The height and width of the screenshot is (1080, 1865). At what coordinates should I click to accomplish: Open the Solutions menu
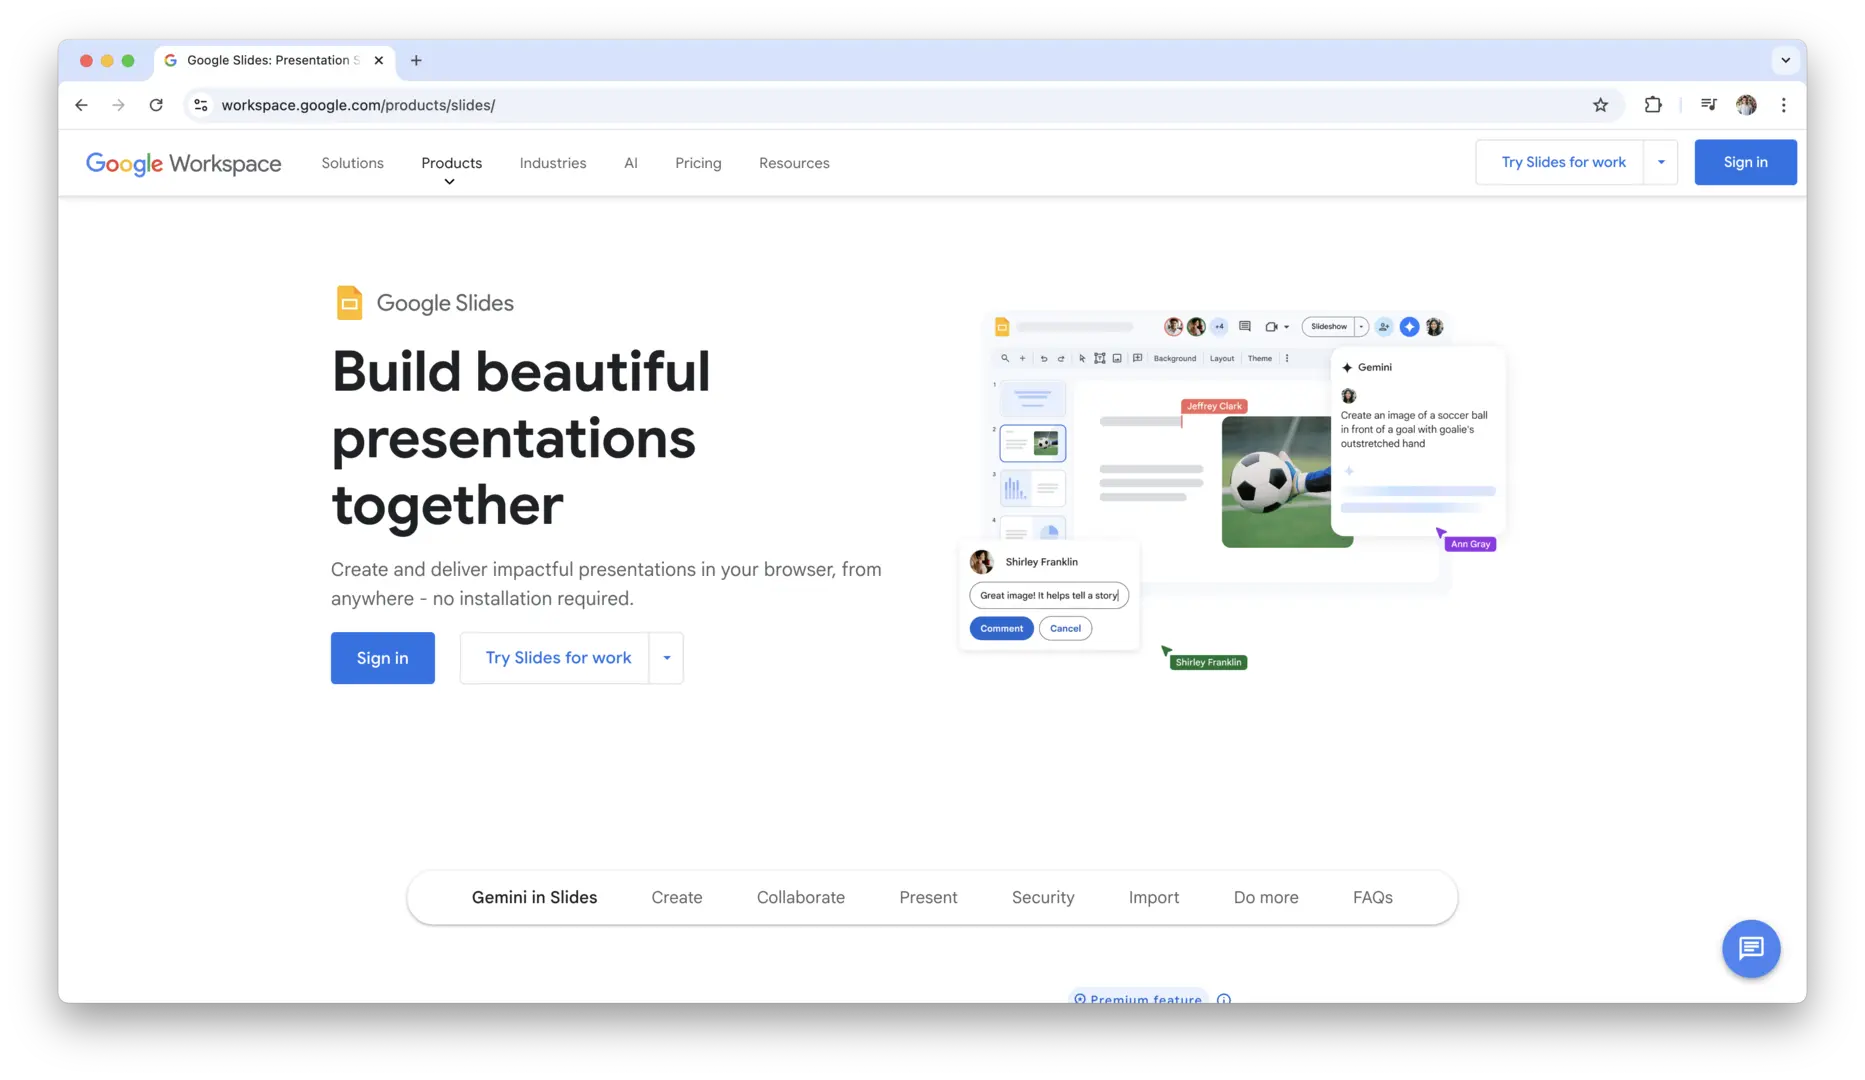coord(352,163)
